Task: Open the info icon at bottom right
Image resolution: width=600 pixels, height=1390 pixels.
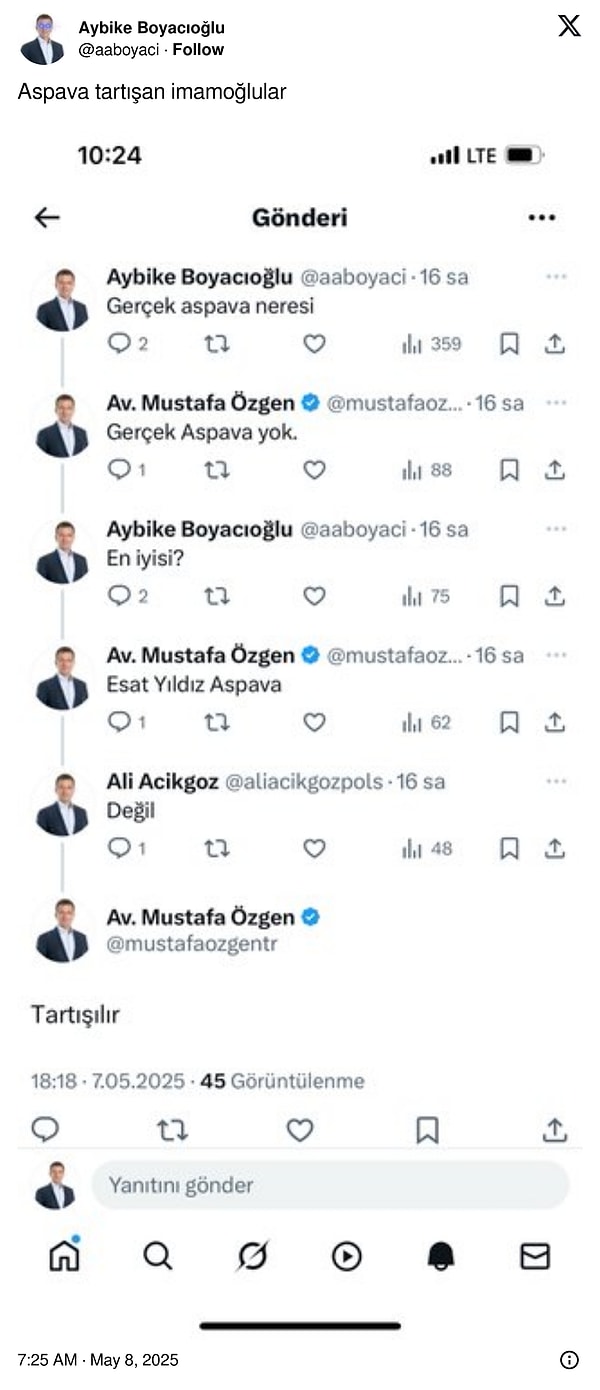Action: 569,1359
